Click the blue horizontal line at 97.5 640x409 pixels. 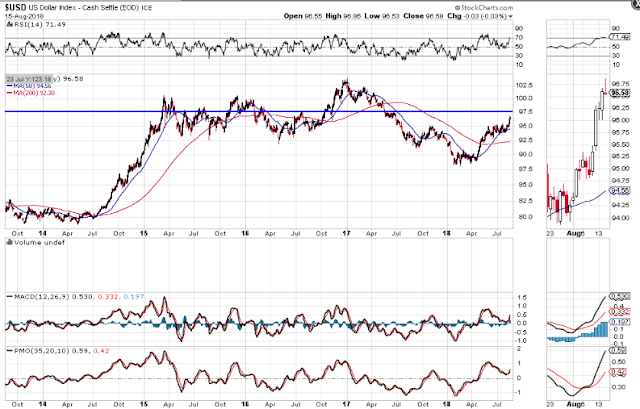tap(259, 111)
